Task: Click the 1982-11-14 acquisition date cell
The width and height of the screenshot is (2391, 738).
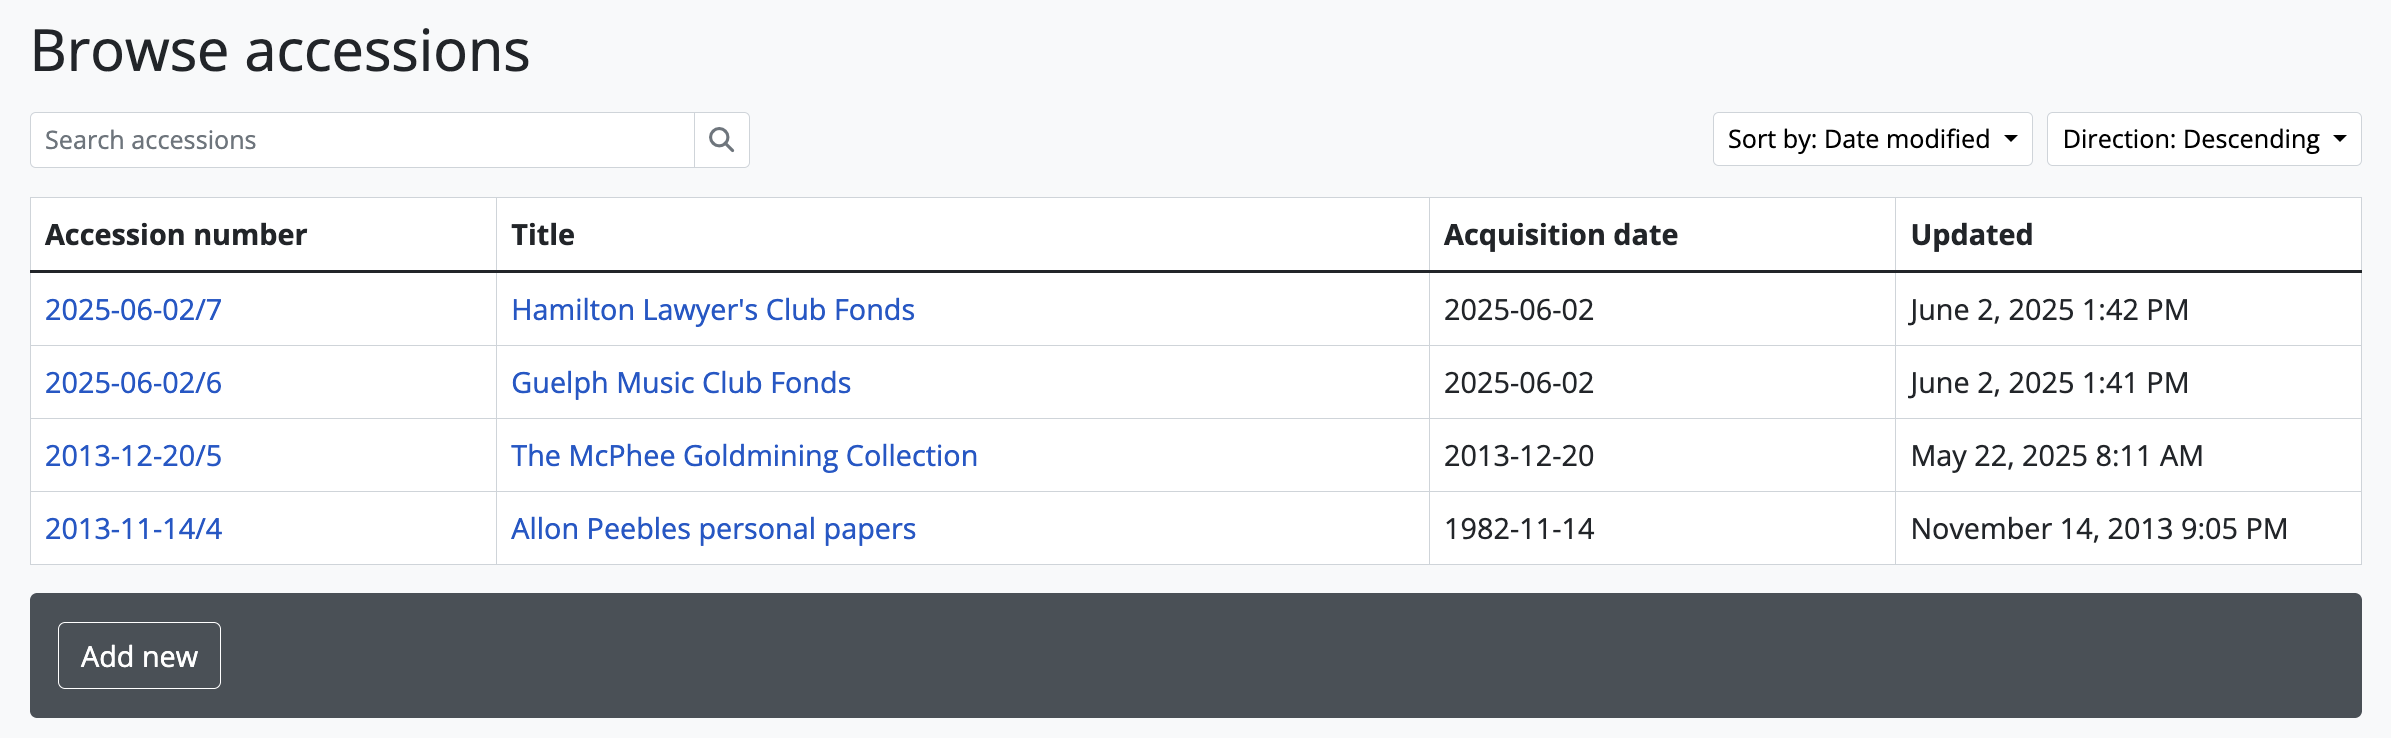Action: pyautogui.click(x=1518, y=529)
